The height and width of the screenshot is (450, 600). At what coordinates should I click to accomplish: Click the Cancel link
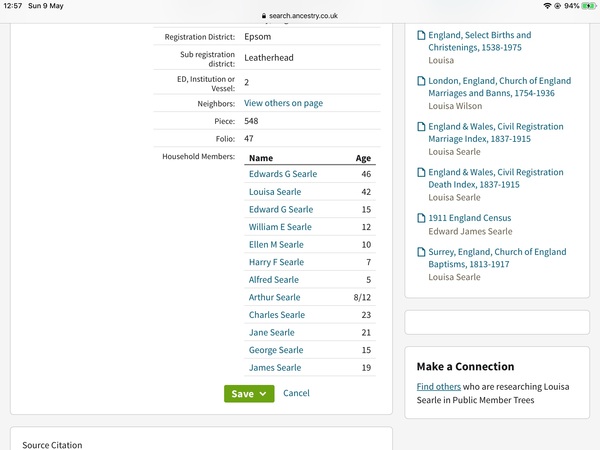[296, 394]
